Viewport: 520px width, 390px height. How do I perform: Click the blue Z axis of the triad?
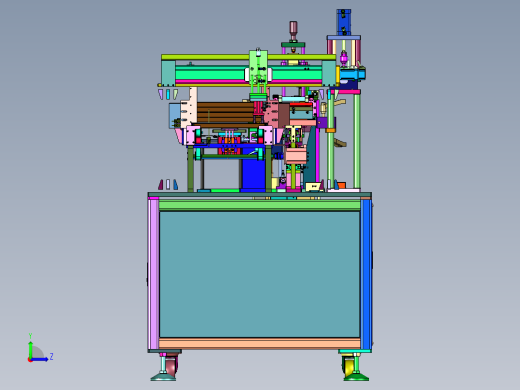tap(40, 360)
